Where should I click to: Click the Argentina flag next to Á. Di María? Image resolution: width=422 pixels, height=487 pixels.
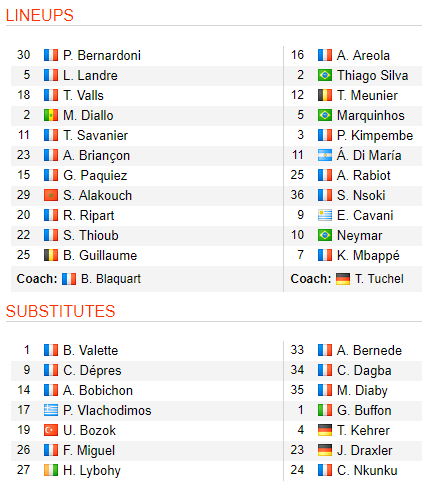click(x=325, y=155)
